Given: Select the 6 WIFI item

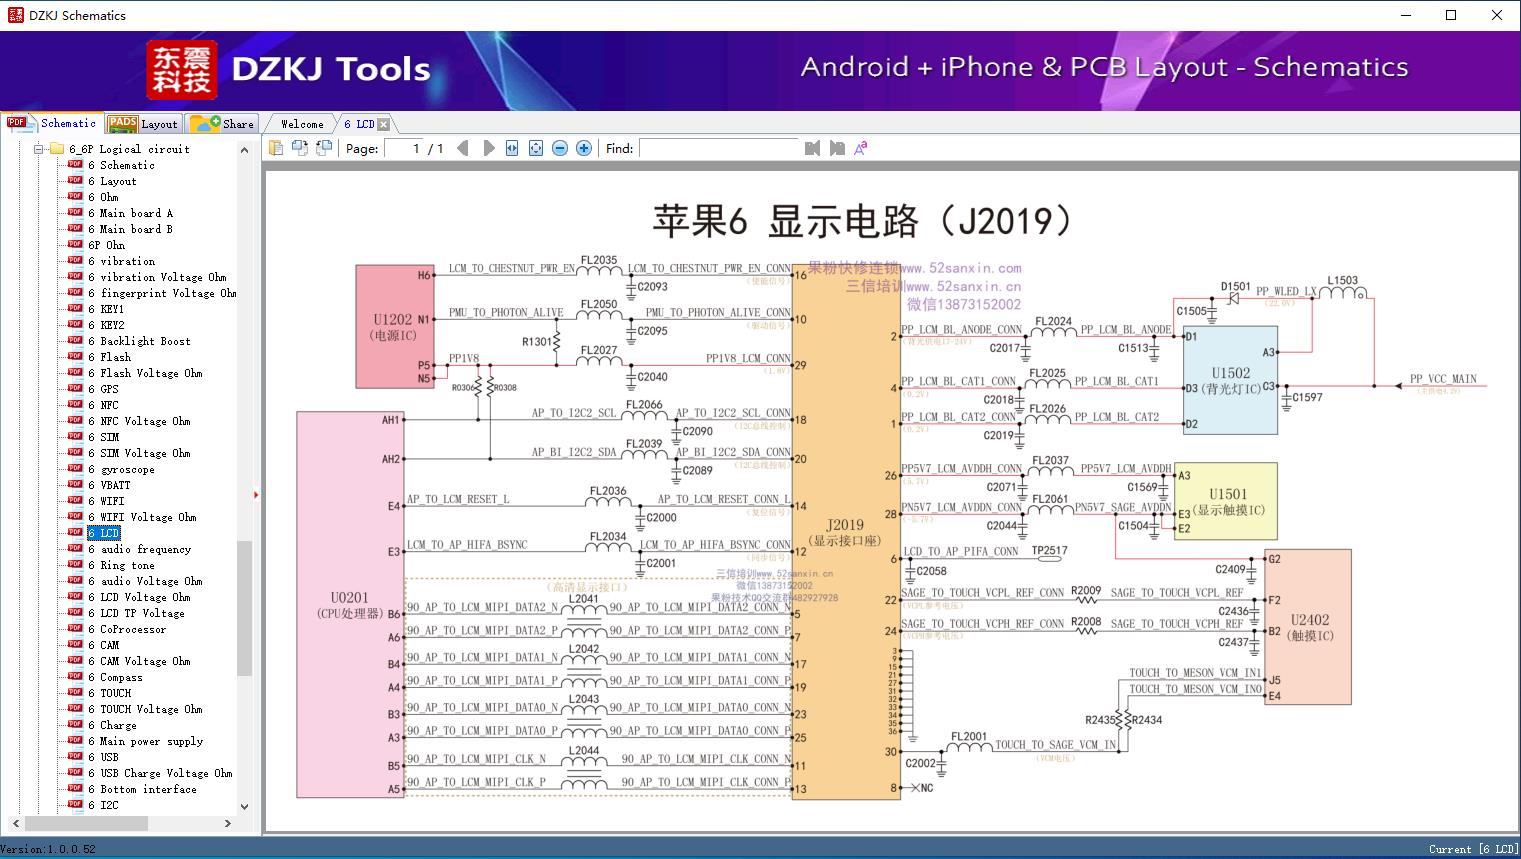Looking at the screenshot, I should 106,501.
